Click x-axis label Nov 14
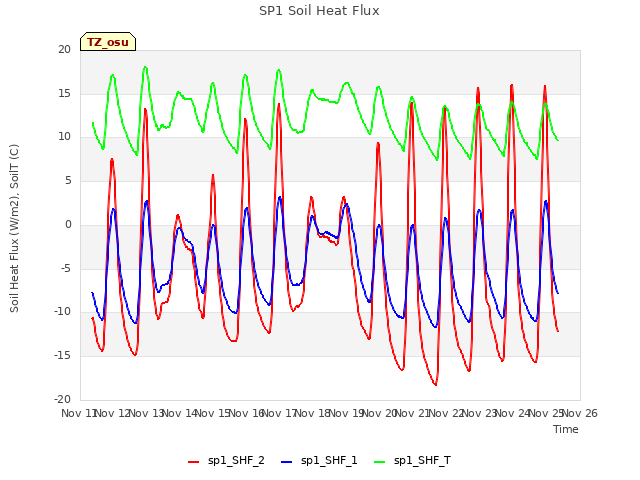Viewport: 640px width, 480px height. tap(180, 413)
